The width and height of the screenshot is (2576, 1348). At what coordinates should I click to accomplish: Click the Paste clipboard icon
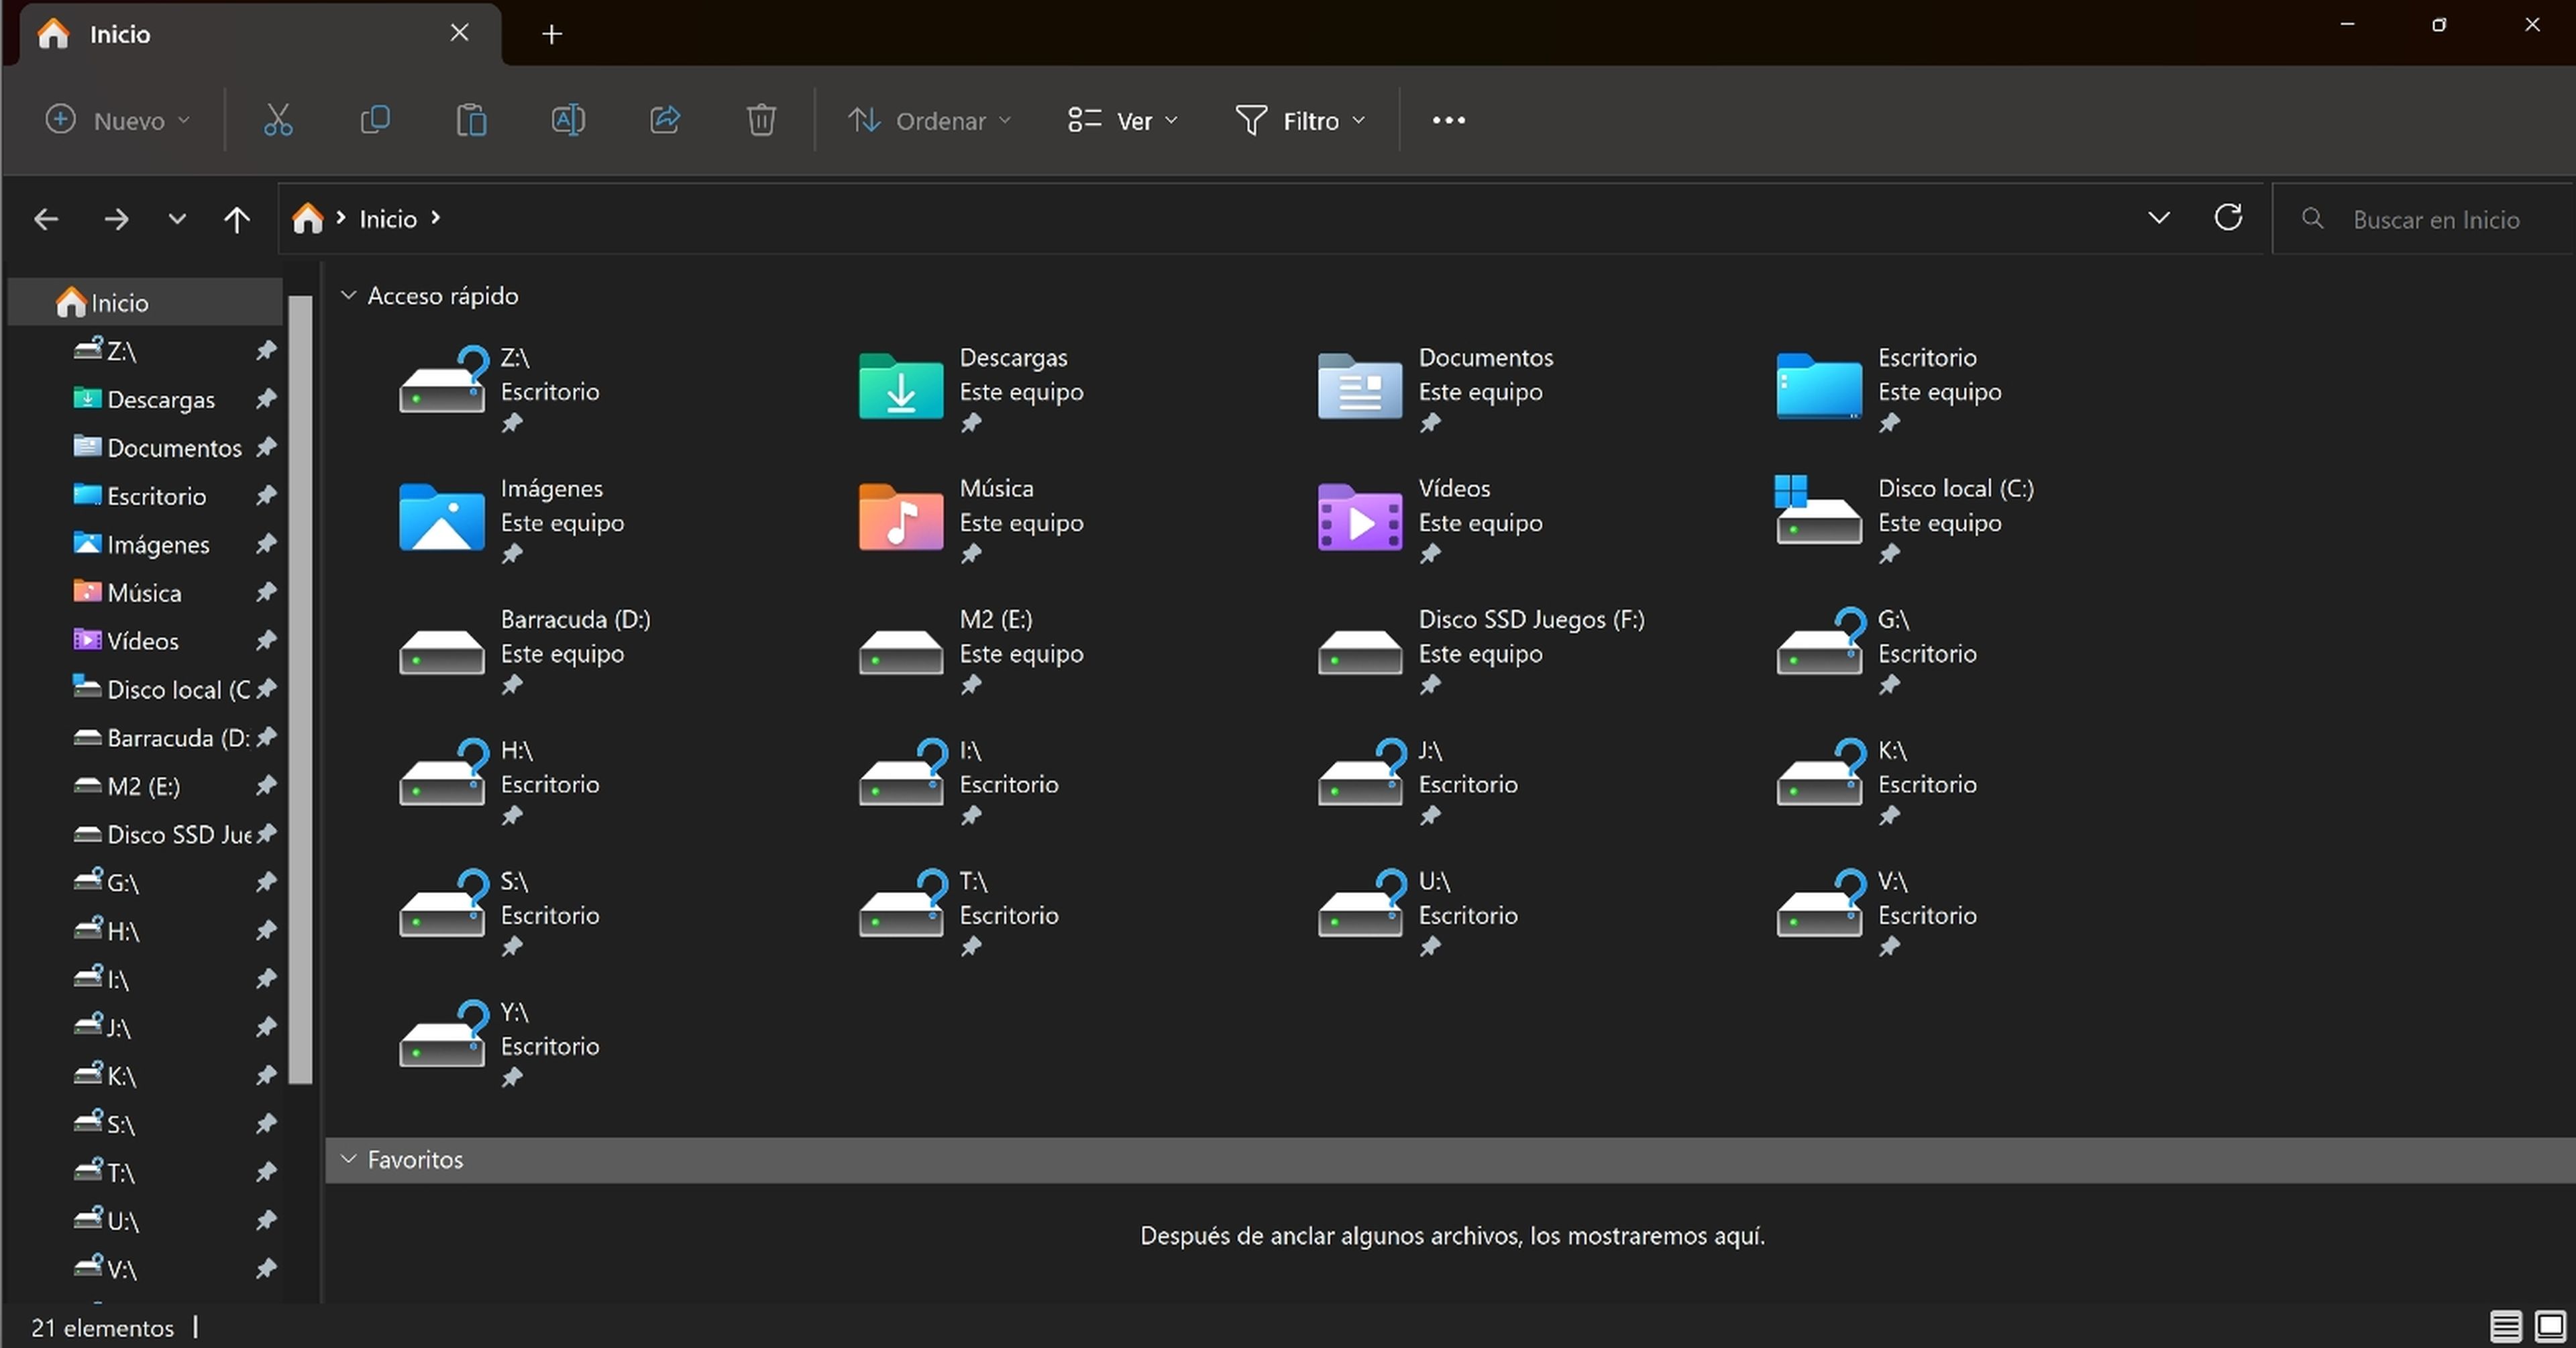click(x=471, y=120)
